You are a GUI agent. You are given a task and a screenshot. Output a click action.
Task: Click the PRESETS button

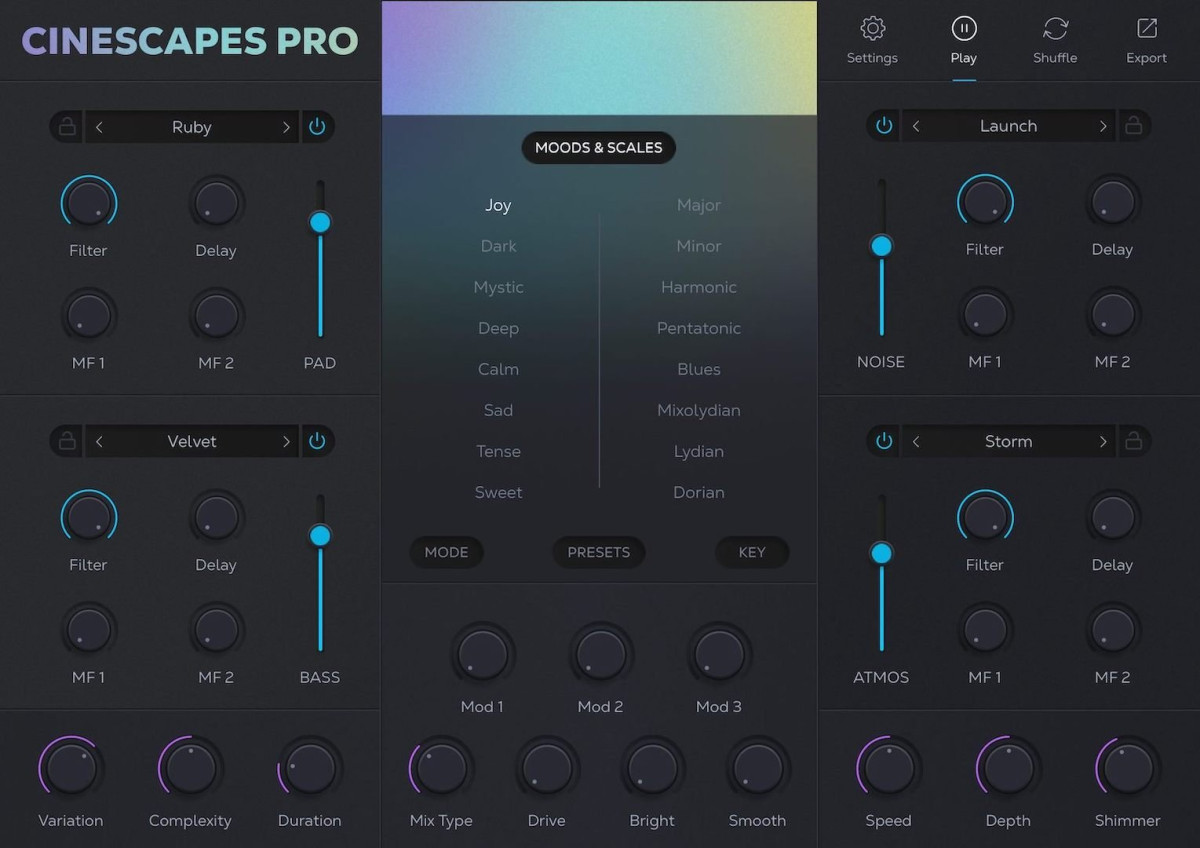click(599, 552)
